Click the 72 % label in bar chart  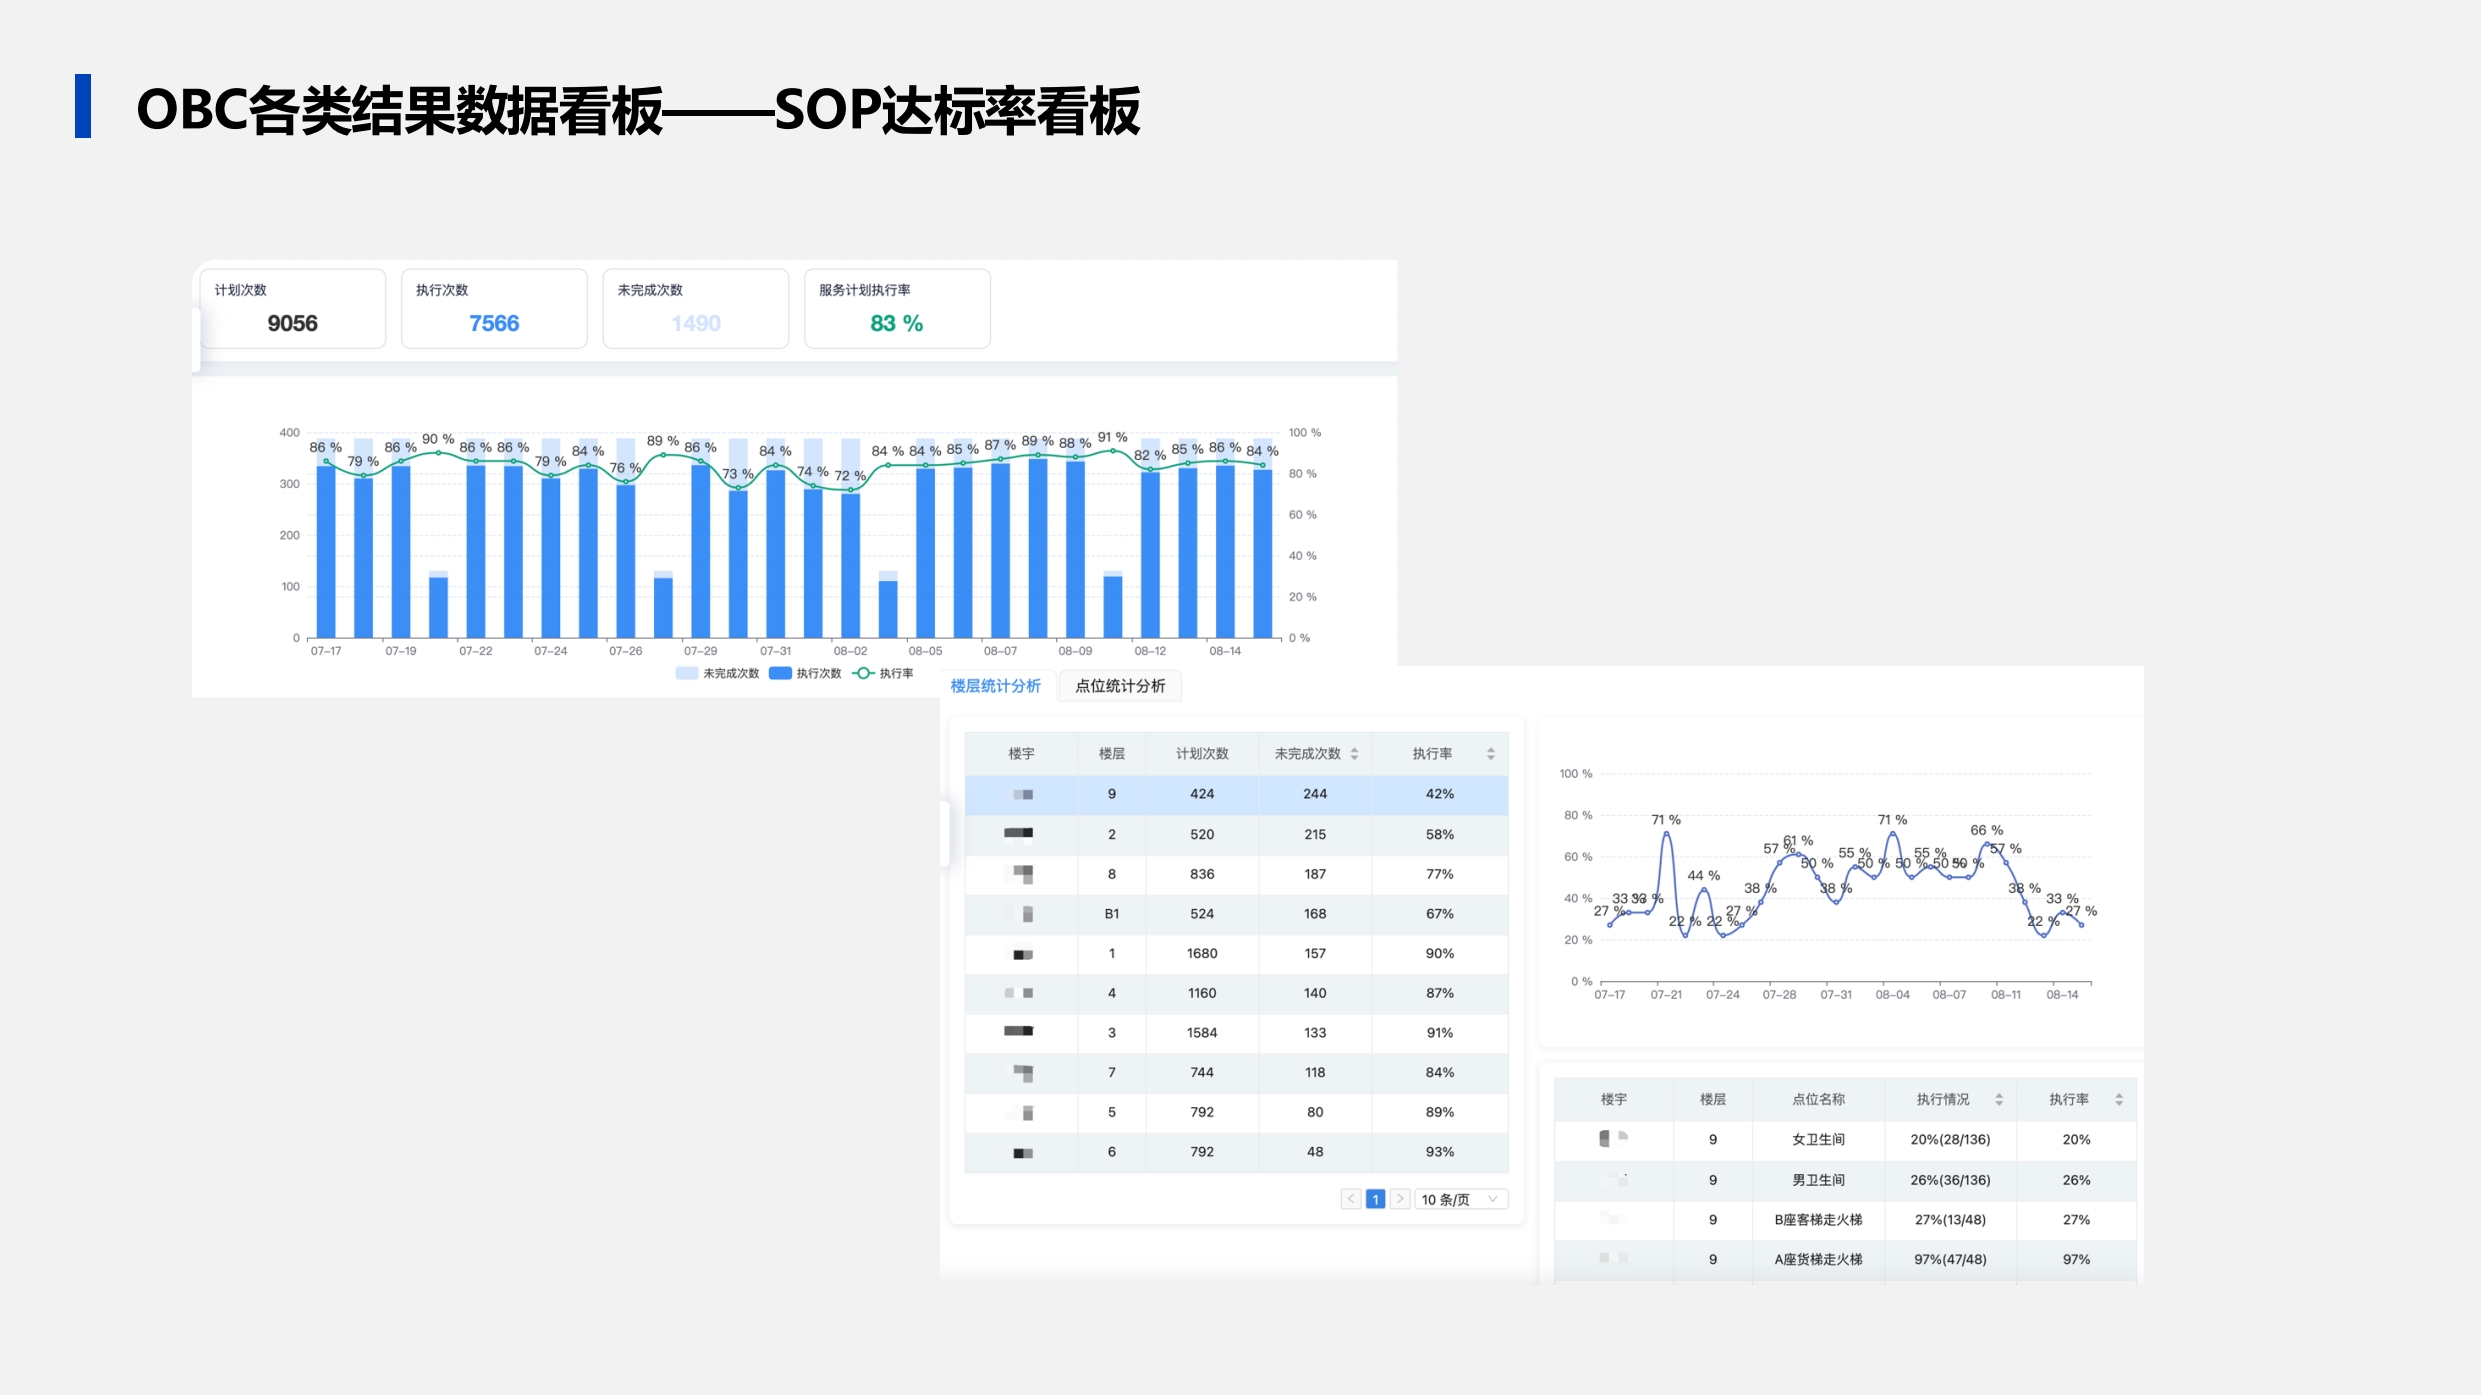[850, 476]
